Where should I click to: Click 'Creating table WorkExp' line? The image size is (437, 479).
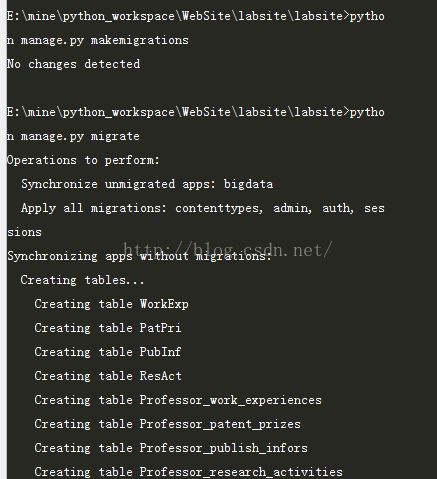tap(111, 304)
